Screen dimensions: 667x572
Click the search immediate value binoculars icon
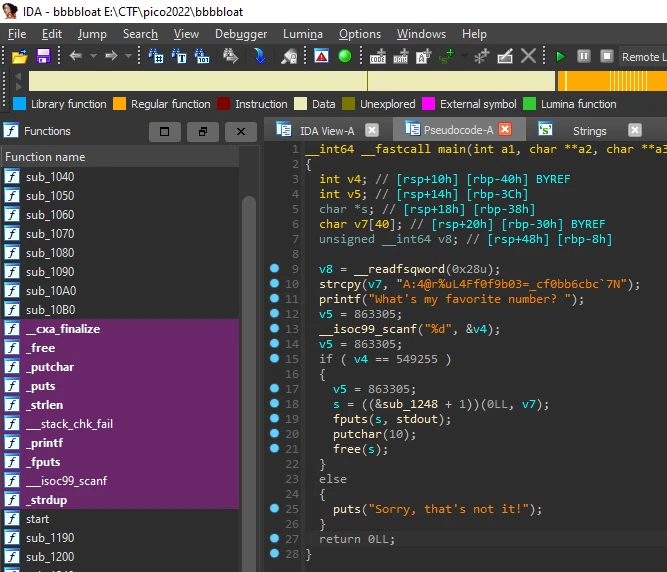[x=156, y=56]
